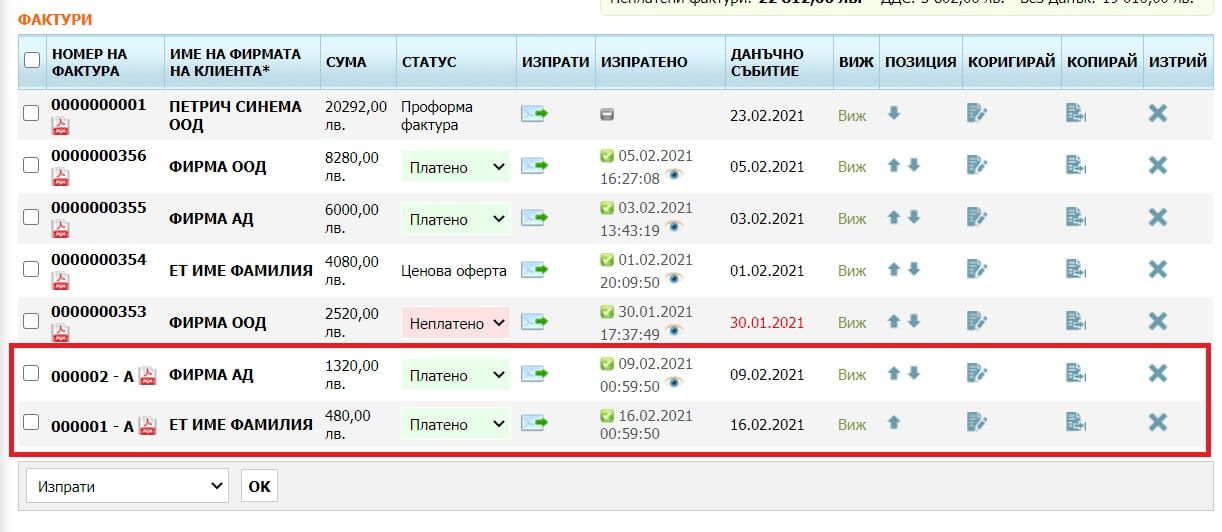Open PDF icon for invoice 0000000001
Image resolution: width=1222 pixels, height=532 pixels.
pos(61,126)
